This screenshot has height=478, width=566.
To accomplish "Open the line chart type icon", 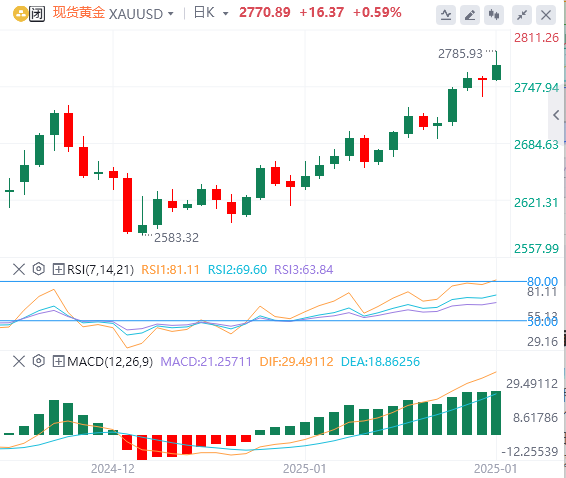I will 446,15.
